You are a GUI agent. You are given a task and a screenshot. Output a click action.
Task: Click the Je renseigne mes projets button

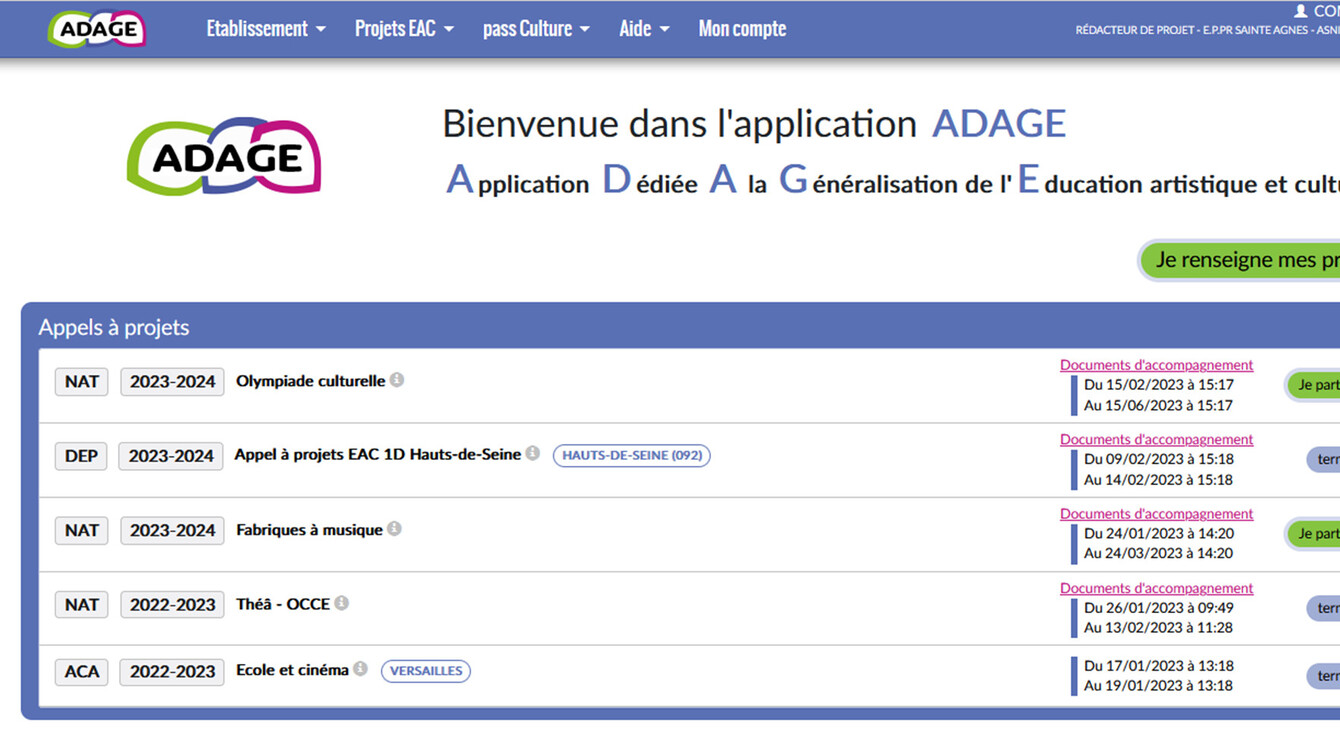click(x=1240, y=260)
